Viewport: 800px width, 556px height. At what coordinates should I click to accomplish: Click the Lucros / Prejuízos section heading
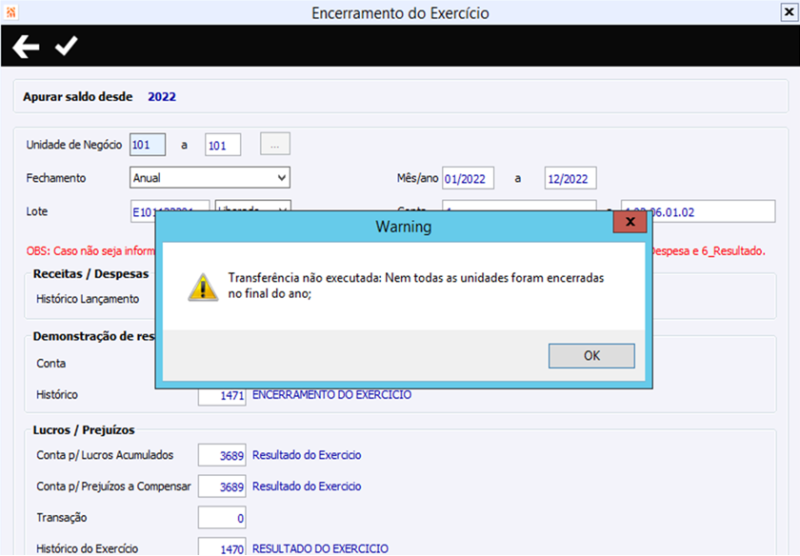[x=84, y=430]
